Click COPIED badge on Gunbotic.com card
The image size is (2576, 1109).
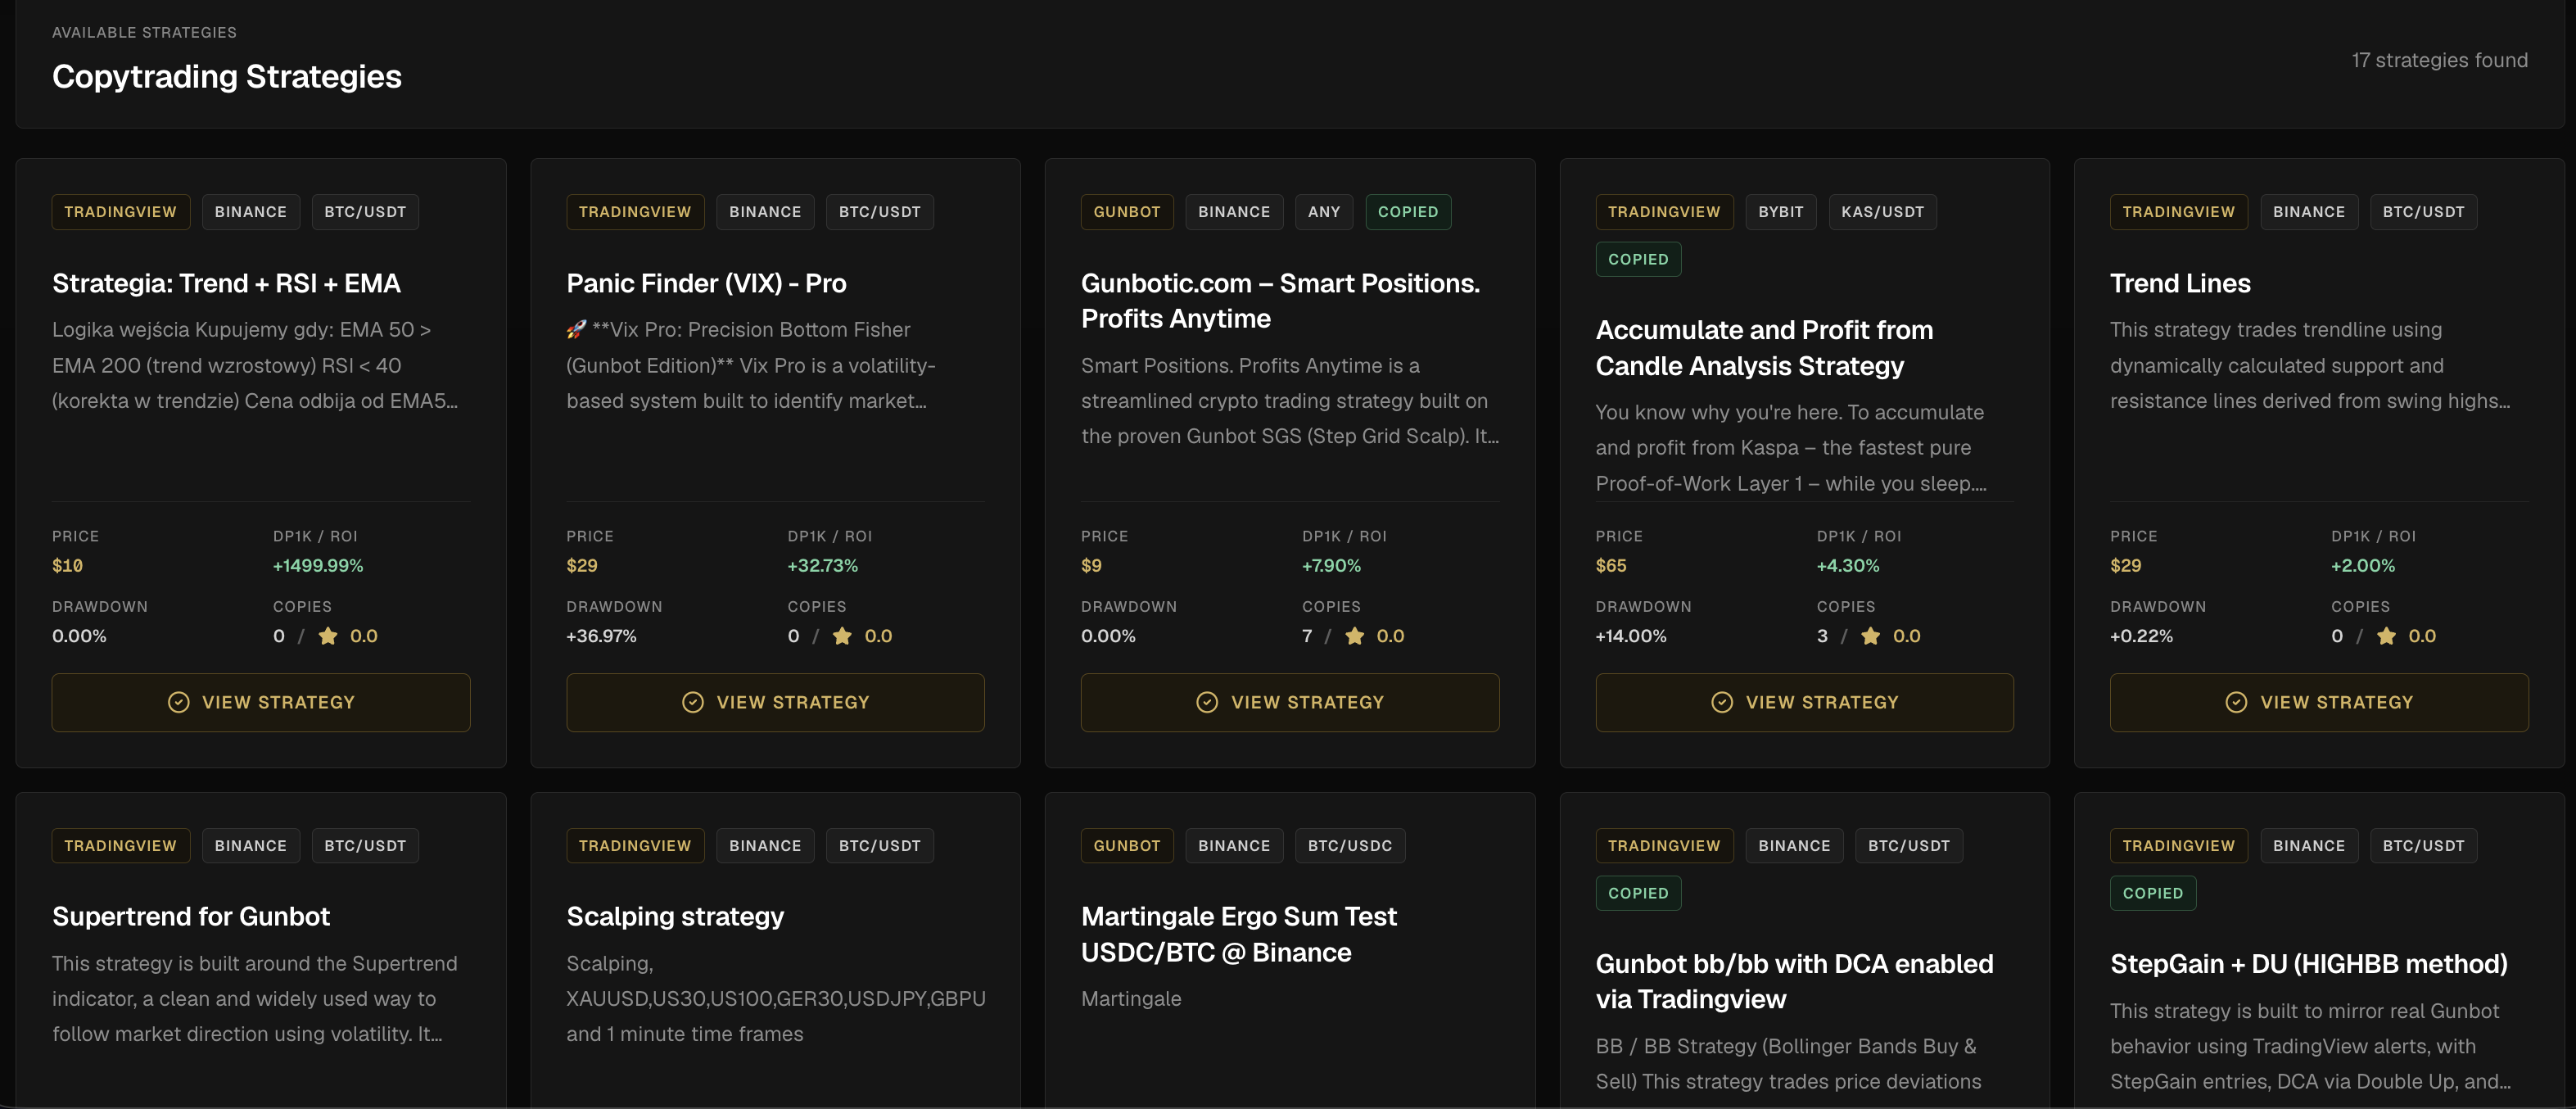point(1408,212)
